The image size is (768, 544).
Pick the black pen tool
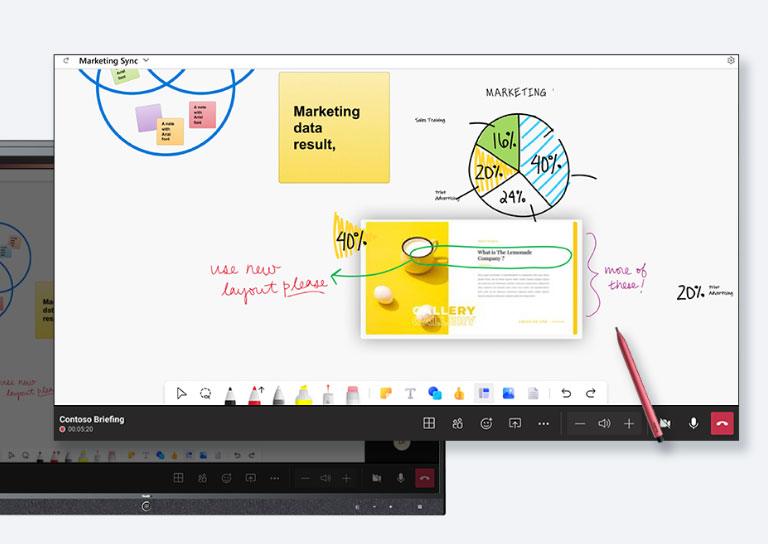click(x=230, y=394)
